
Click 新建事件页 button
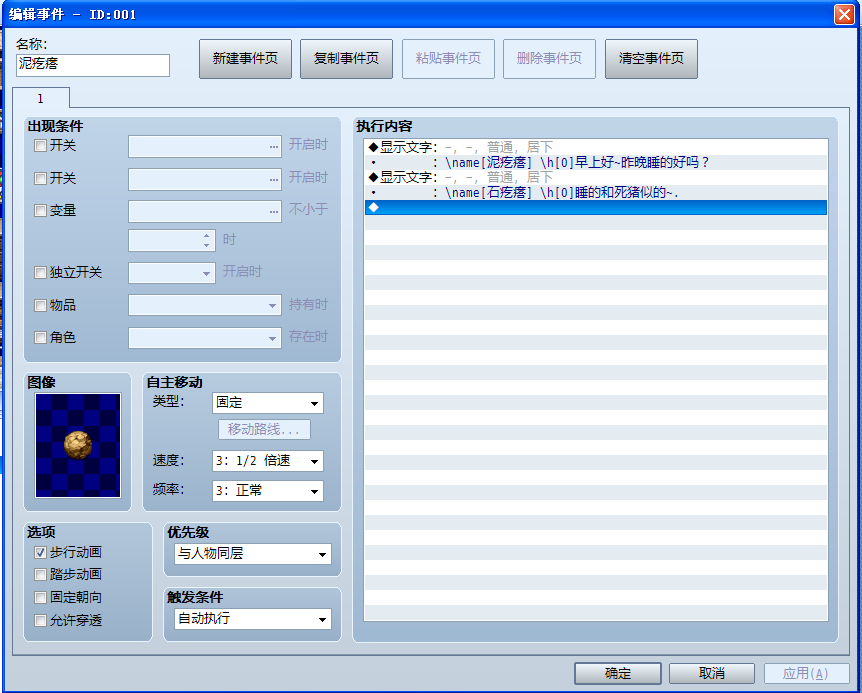(x=245, y=59)
